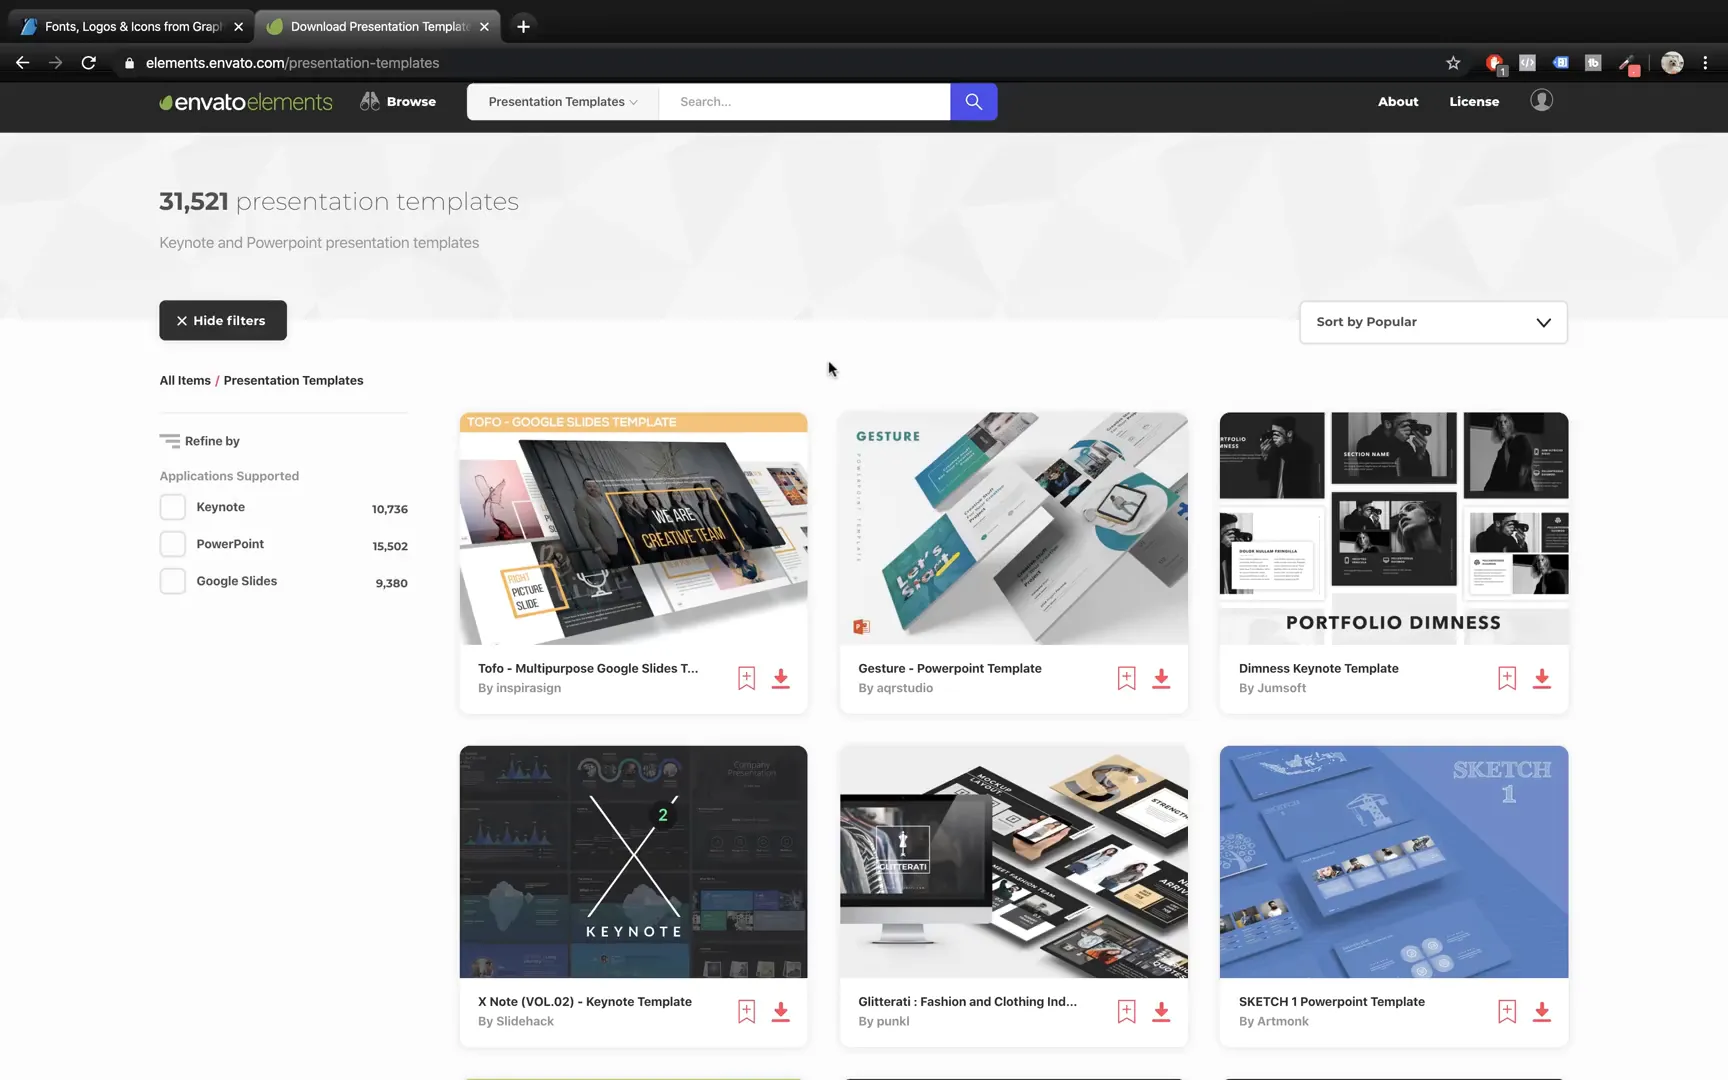
Task: Save Dimness Keynote Template to collection
Action: pos(1506,678)
